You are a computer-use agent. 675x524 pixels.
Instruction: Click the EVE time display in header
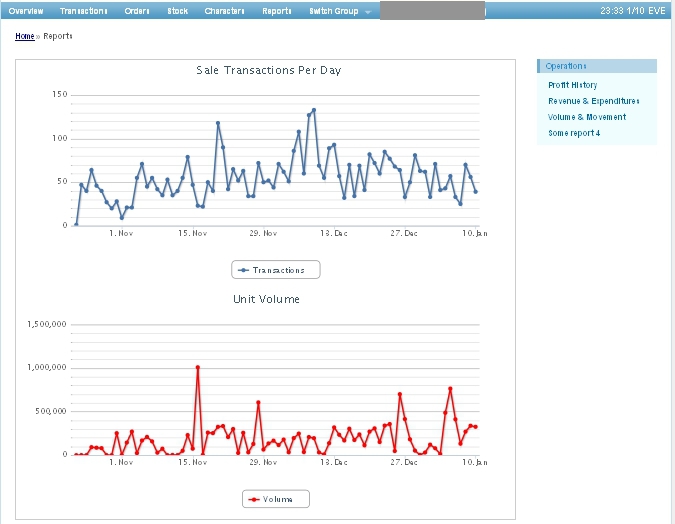[632, 10]
